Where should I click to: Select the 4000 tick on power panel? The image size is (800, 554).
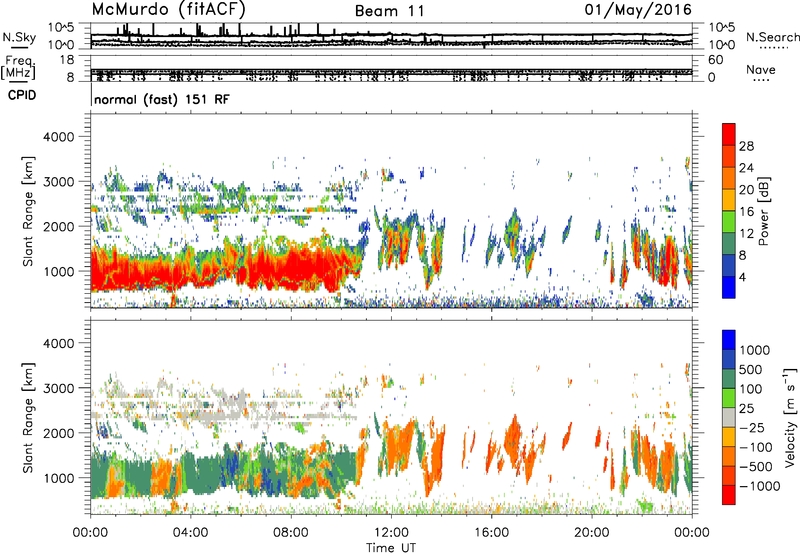point(58,137)
